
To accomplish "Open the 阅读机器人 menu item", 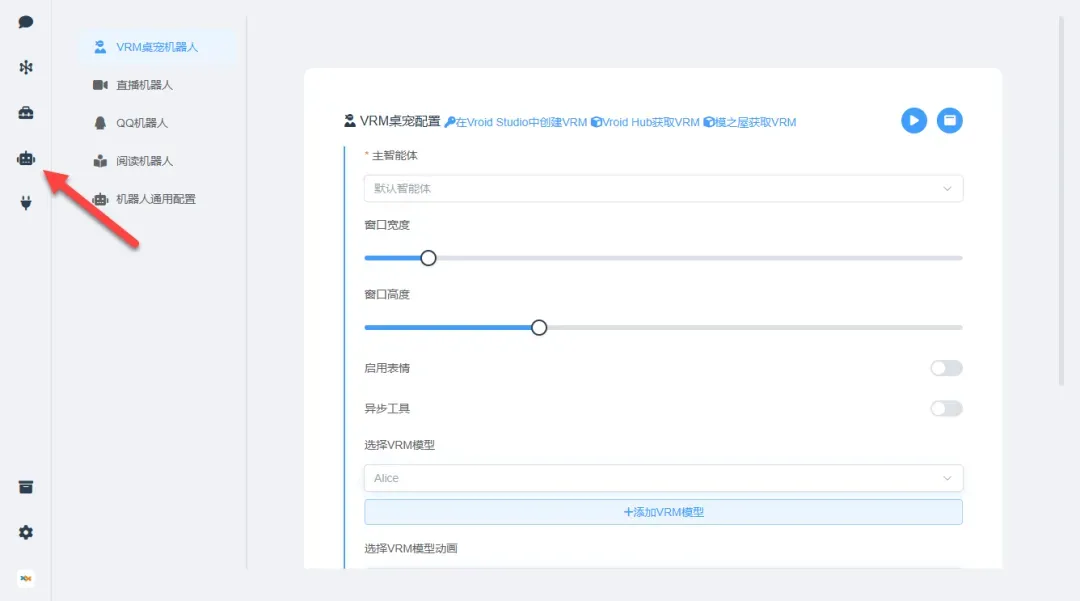I will 144,161.
